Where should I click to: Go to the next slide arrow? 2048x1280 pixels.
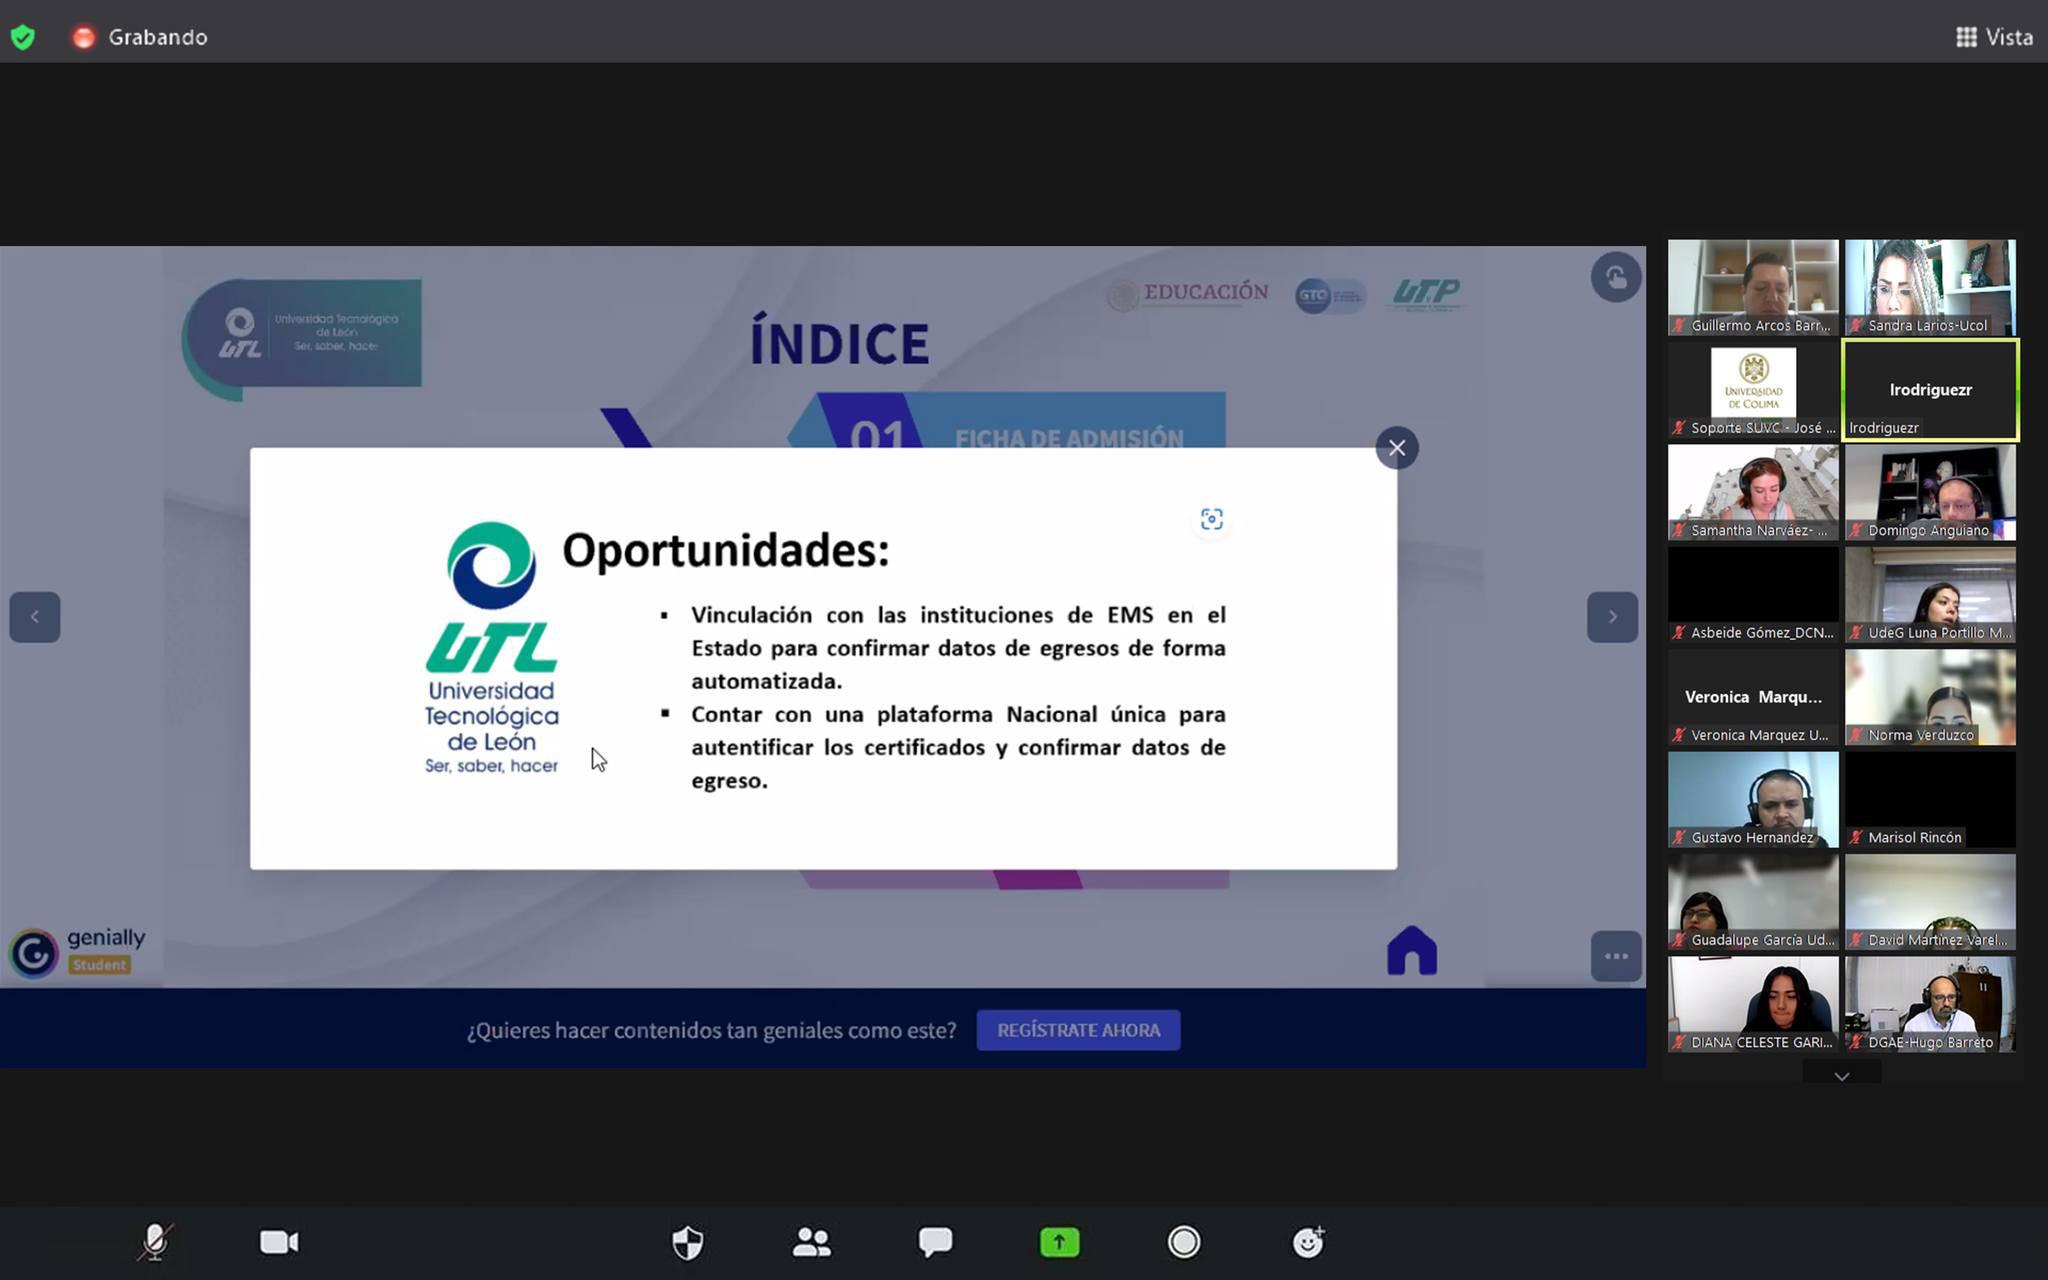pyautogui.click(x=1612, y=617)
